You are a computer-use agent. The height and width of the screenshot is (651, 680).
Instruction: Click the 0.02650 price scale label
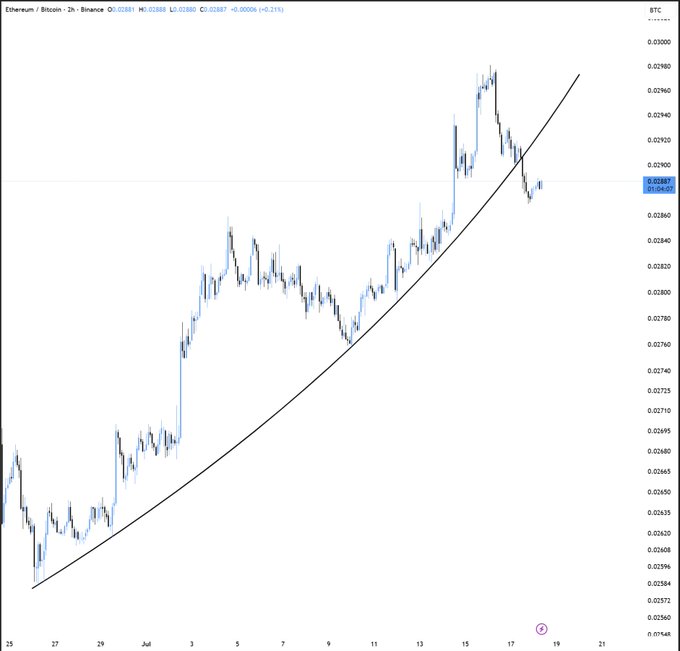(x=659, y=492)
